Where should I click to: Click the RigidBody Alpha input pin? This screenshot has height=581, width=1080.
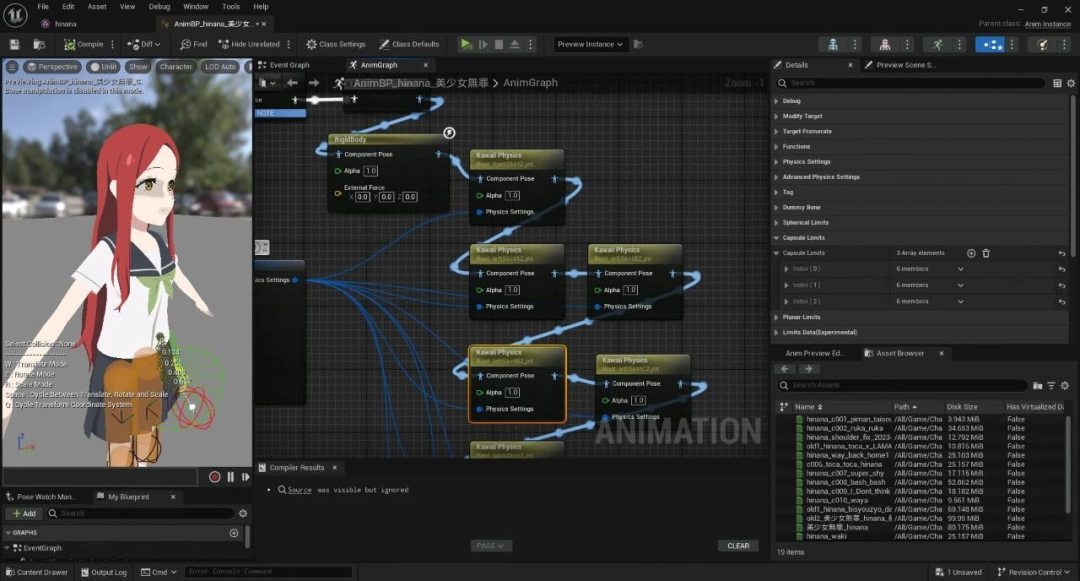click(x=338, y=171)
